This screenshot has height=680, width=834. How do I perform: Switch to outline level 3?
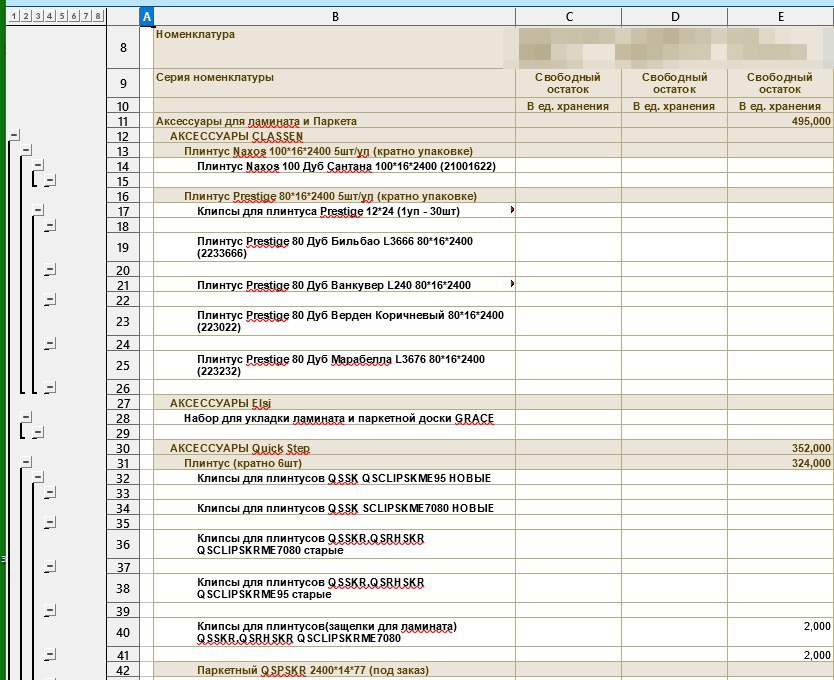click(38, 16)
